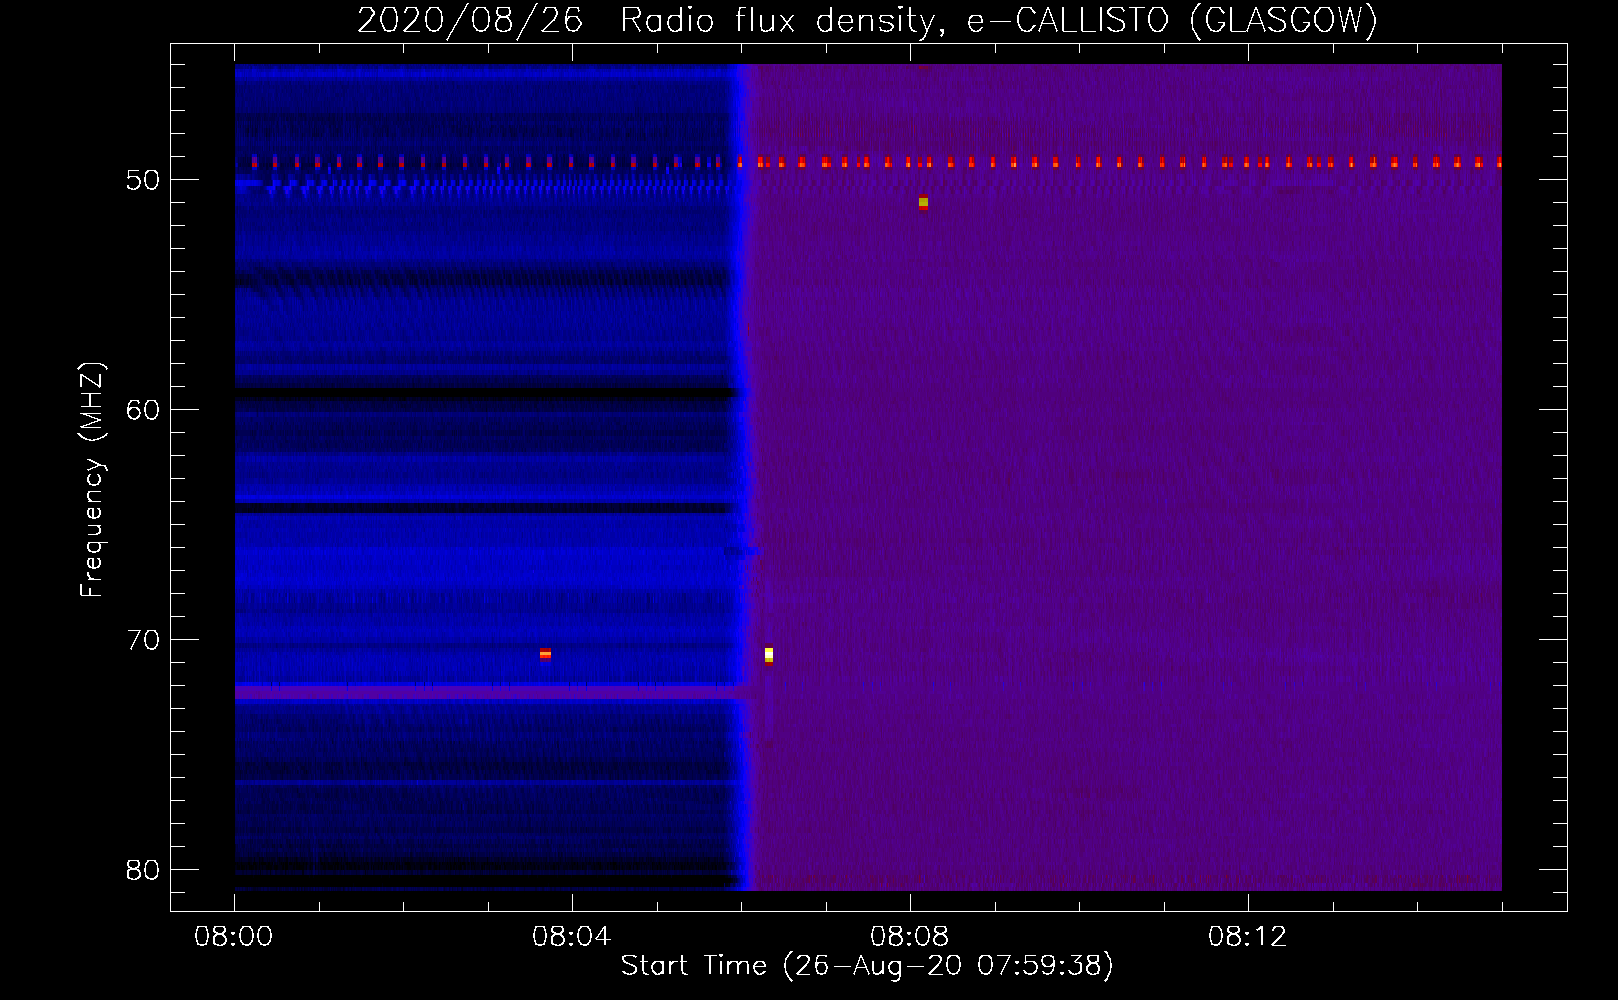
Task: Click the 08:12 time tick label
Action: (1247, 937)
